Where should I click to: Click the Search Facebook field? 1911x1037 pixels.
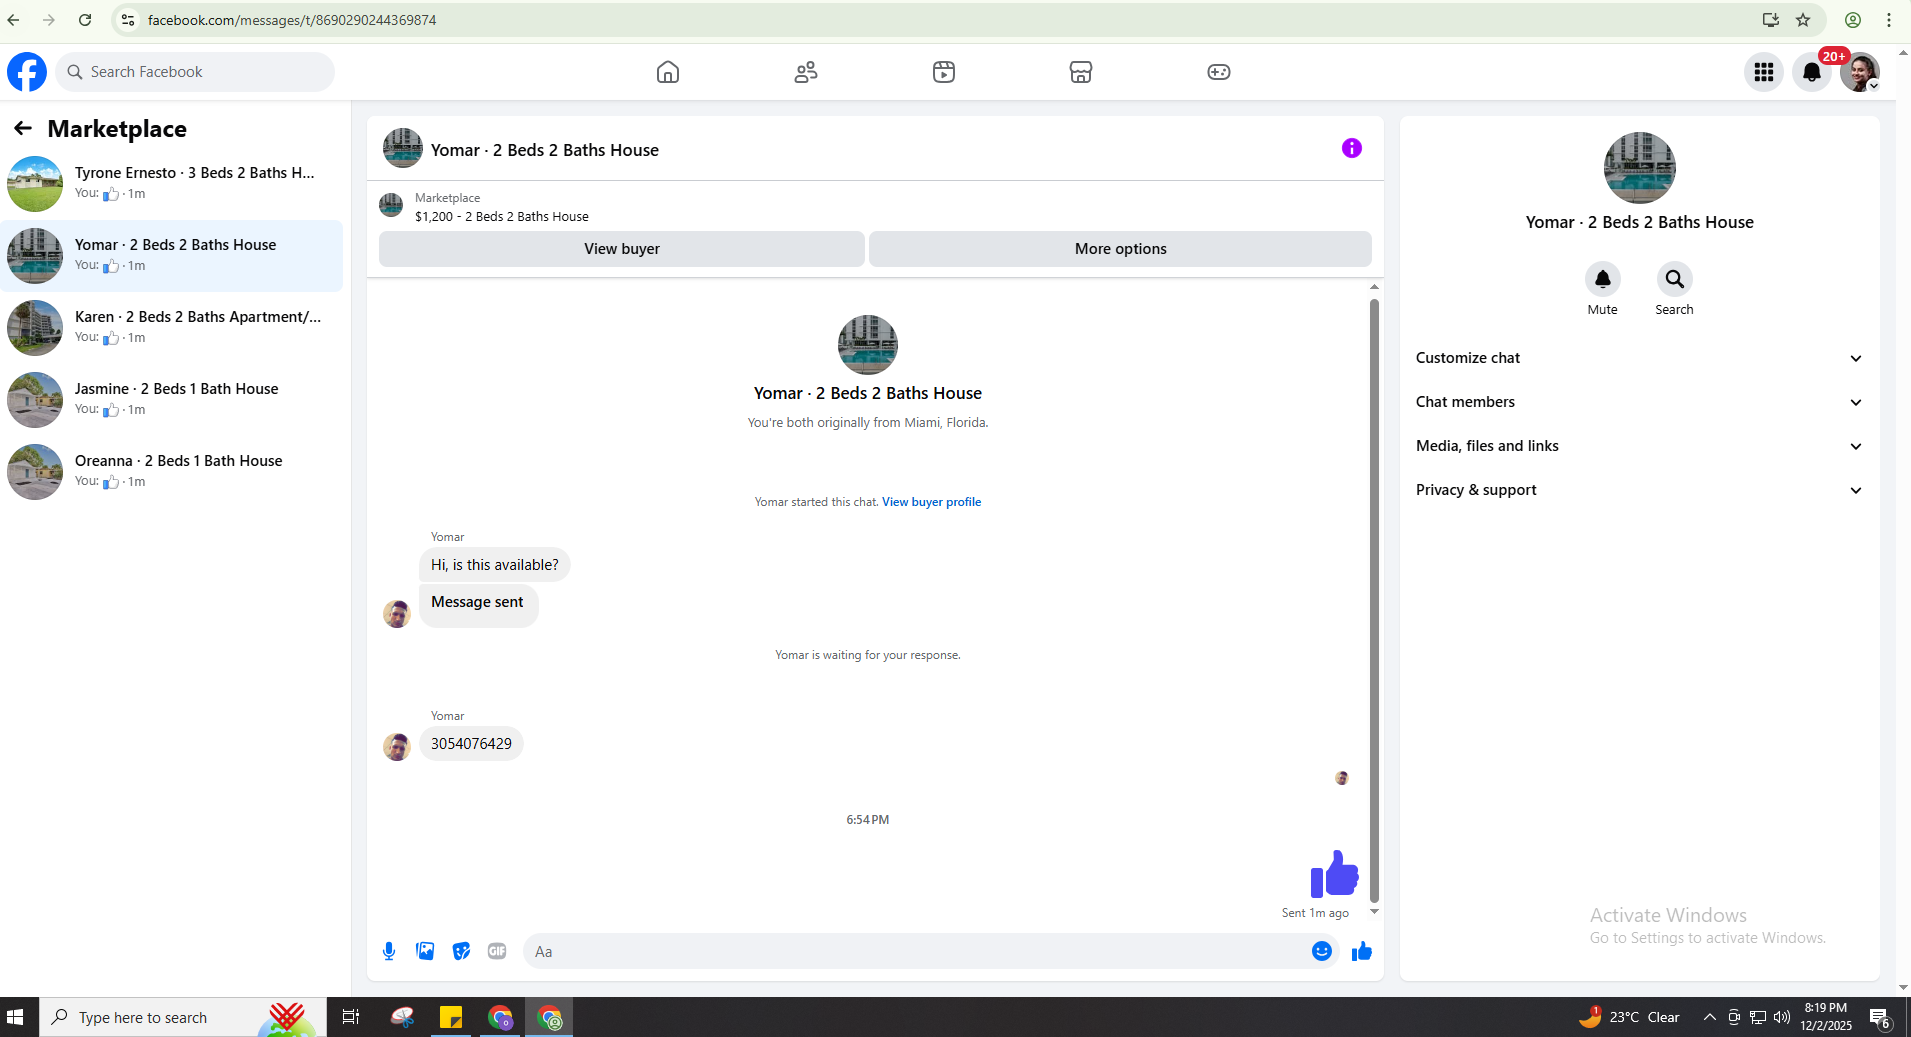click(x=195, y=72)
